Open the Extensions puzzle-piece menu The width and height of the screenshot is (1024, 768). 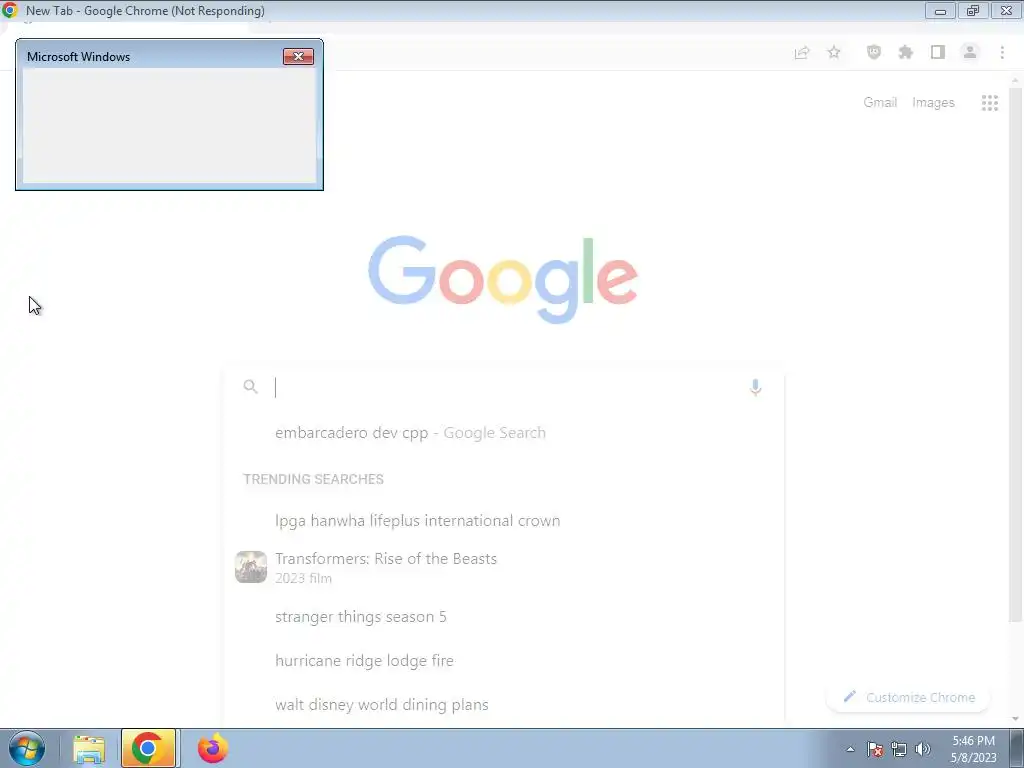coord(906,52)
